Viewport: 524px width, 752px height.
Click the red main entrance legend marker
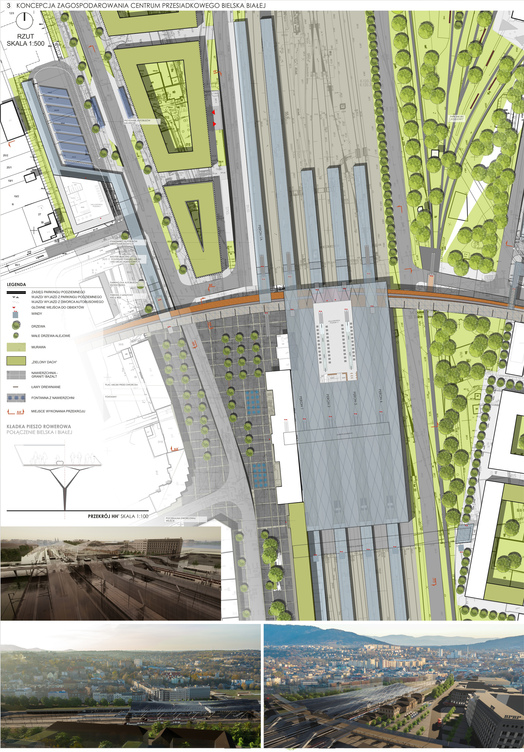coord(14,307)
